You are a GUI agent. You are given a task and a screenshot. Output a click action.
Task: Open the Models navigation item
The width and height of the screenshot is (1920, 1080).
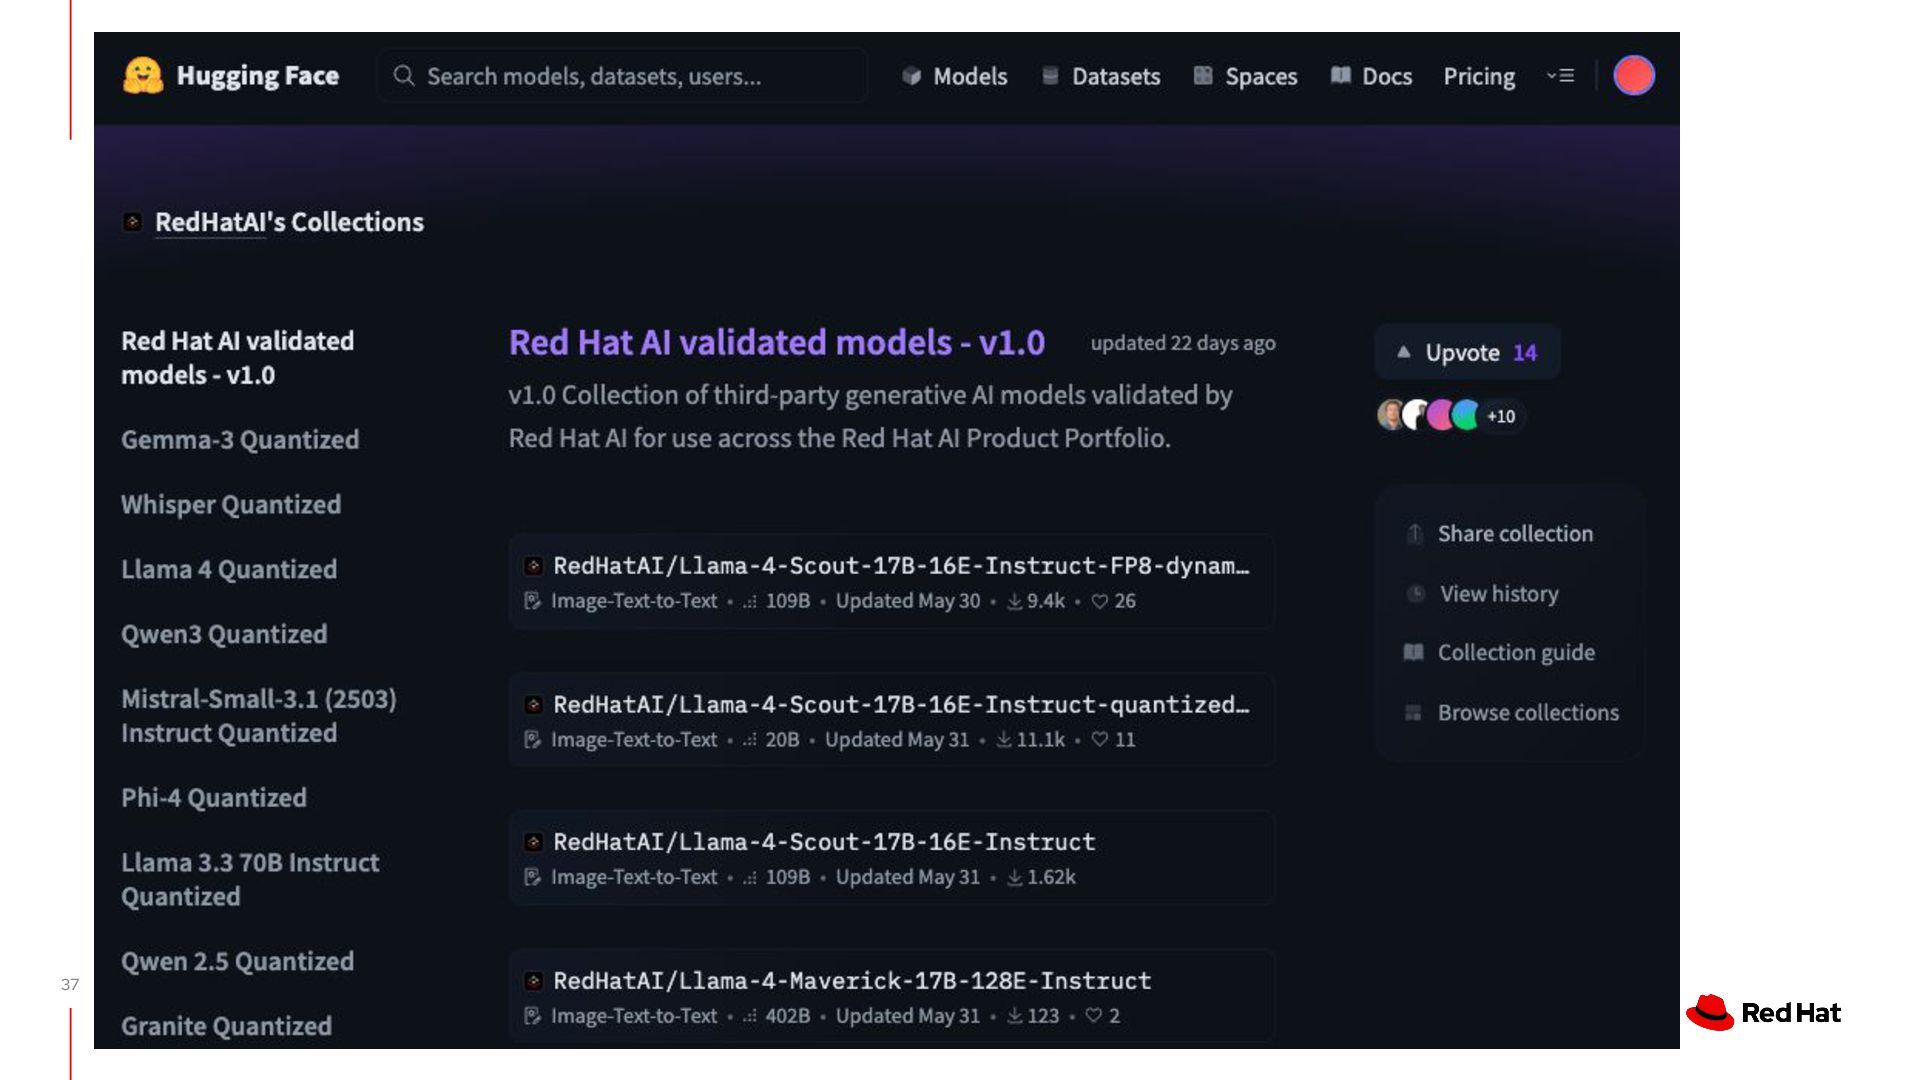pyautogui.click(x=954, y=77)
